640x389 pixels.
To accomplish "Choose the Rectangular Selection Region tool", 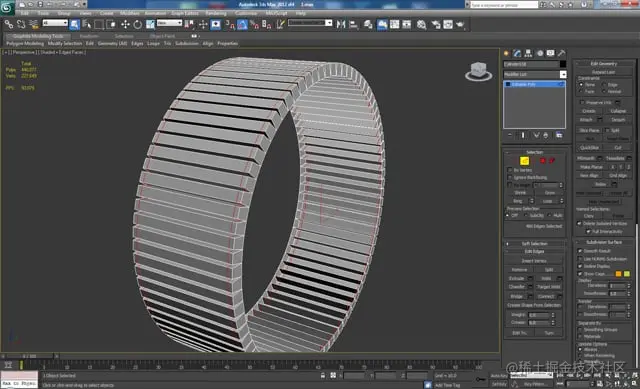I will 99,24.
